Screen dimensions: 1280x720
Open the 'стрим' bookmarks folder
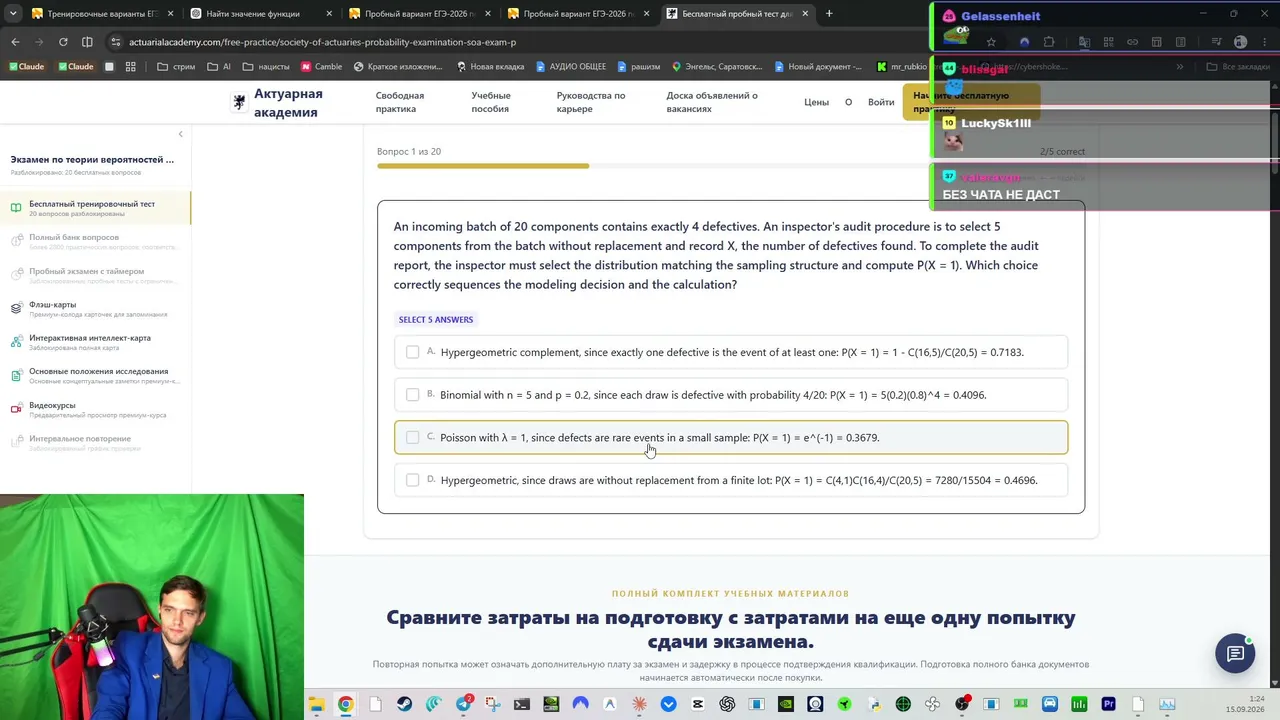click(x=177, y=67)
